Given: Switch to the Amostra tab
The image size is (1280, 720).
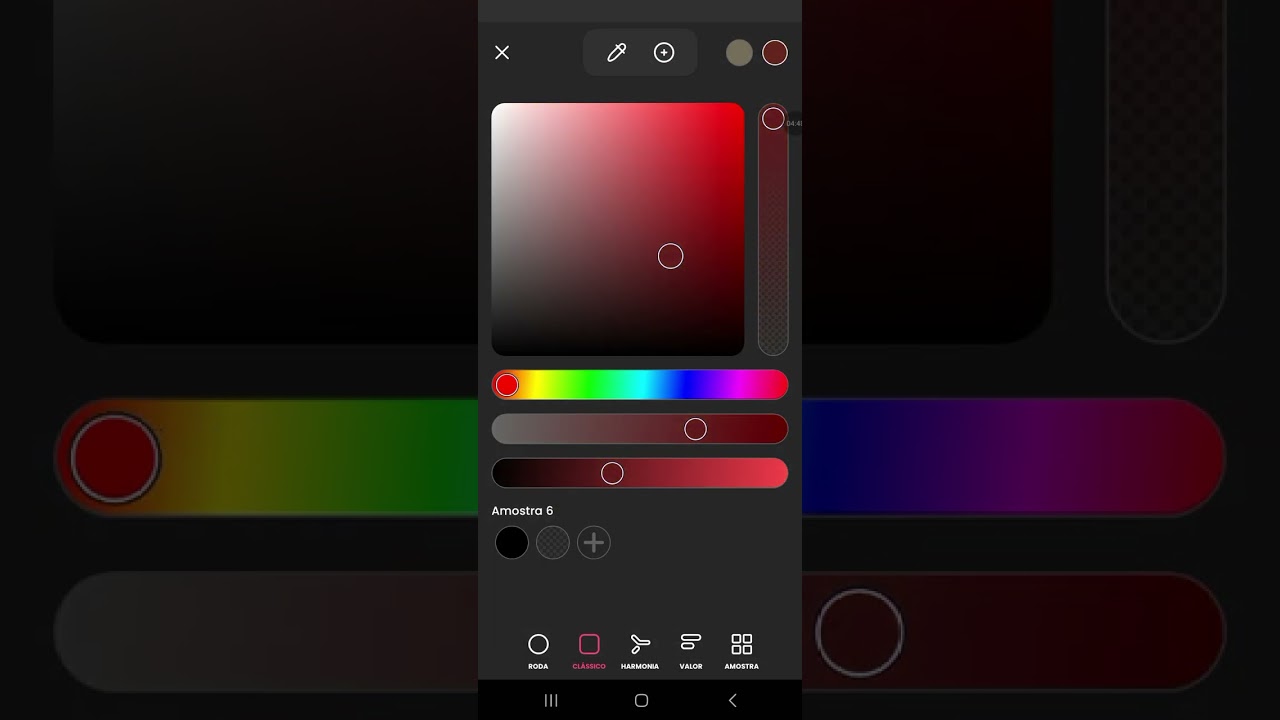Looking at the screenshot, I should pos(741,651).
